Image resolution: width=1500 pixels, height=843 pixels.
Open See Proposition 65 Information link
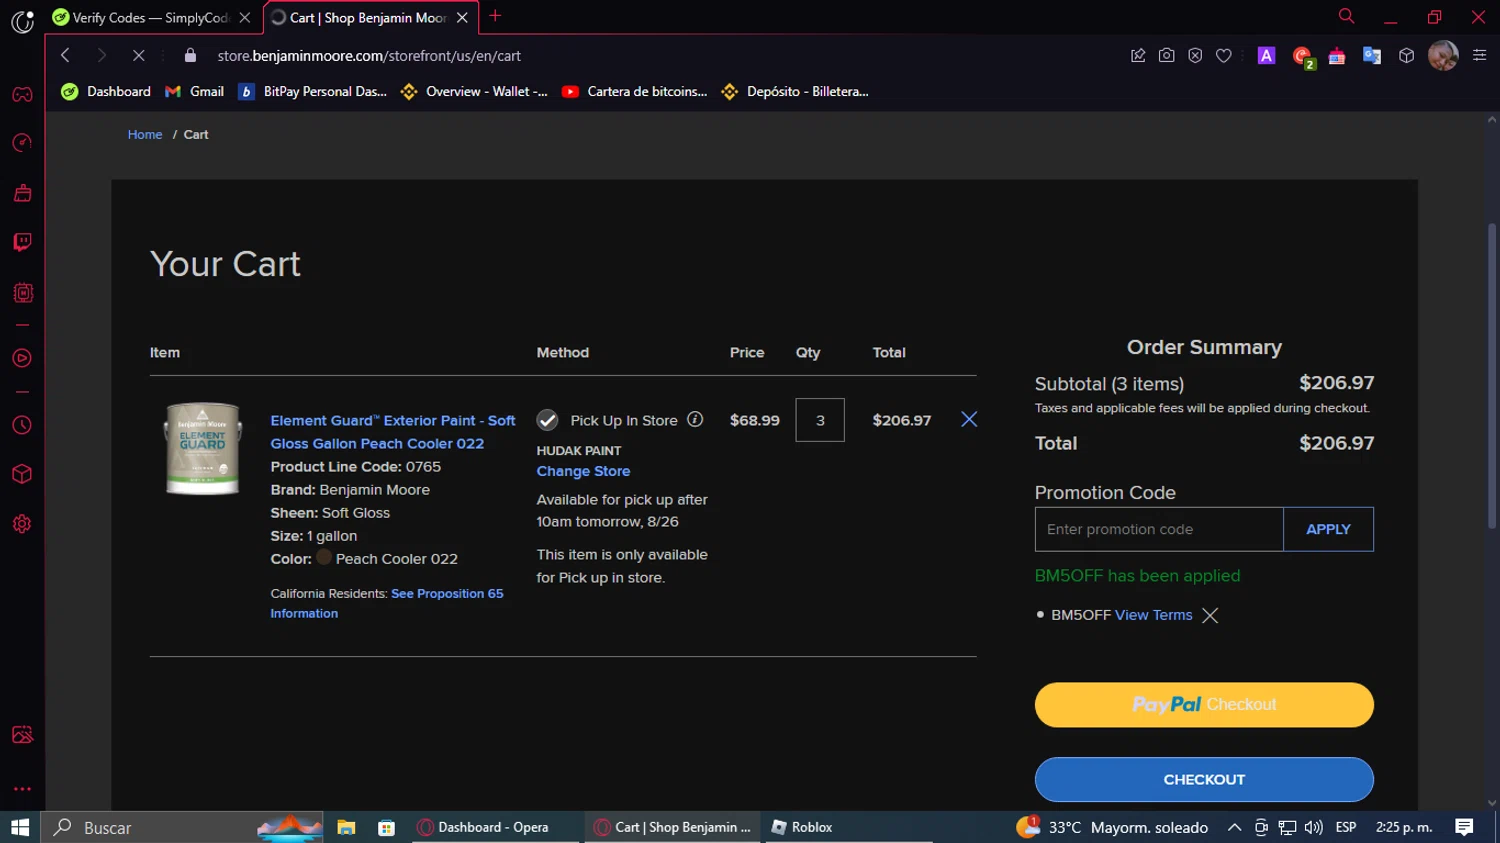click(x=386, y=603)
